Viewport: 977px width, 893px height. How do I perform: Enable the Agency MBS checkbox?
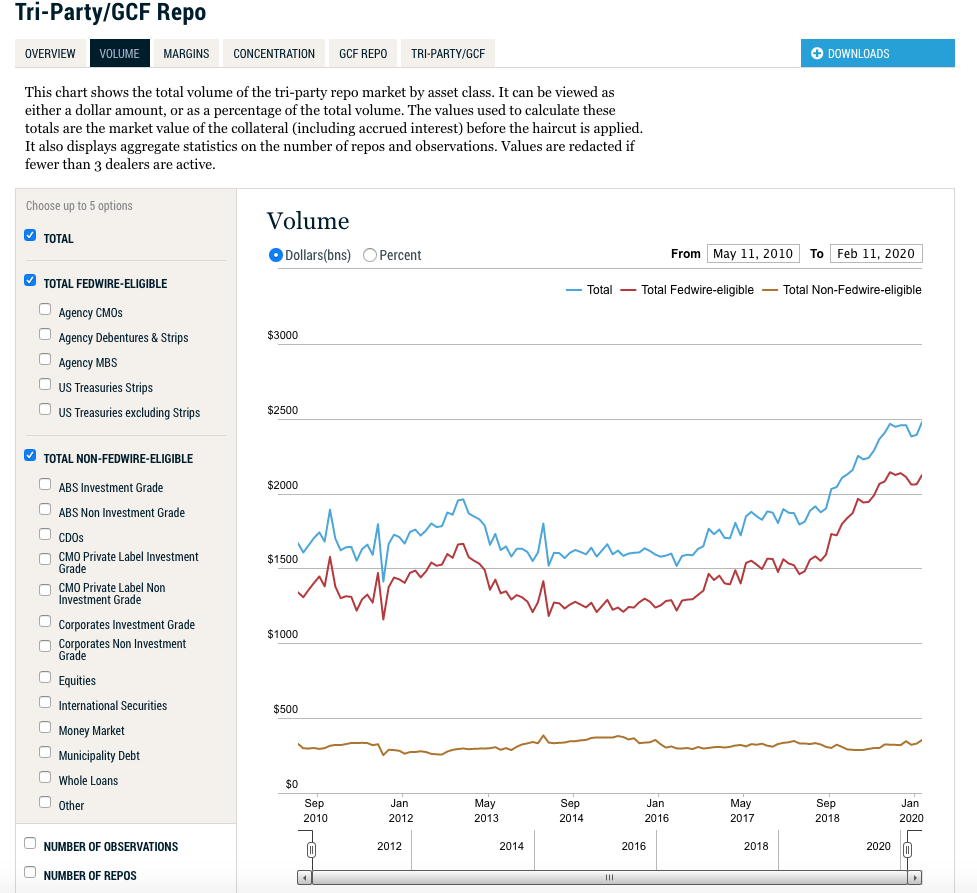(45, 360)
